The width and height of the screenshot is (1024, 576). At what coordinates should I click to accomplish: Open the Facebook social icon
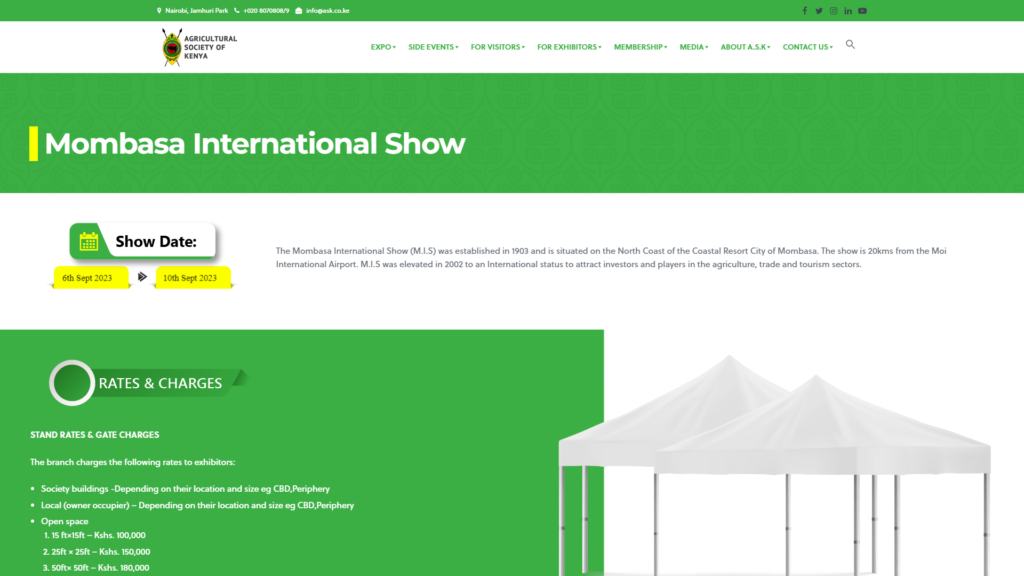[805, 10]
